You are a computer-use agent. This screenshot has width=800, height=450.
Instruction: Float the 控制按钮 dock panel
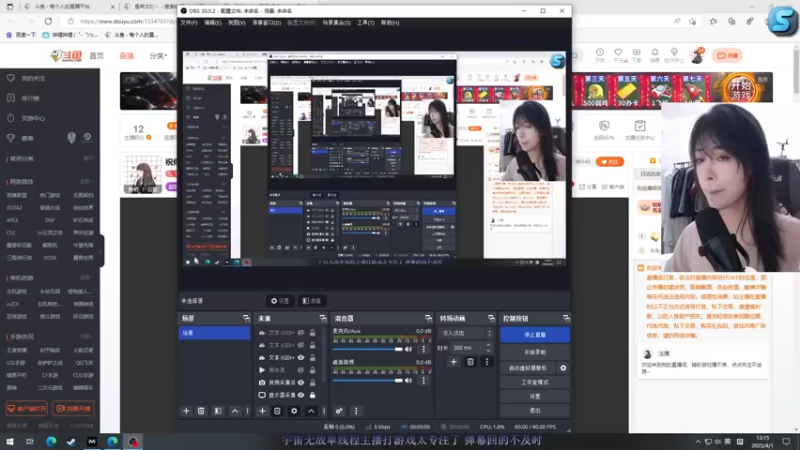pos(566,318)
